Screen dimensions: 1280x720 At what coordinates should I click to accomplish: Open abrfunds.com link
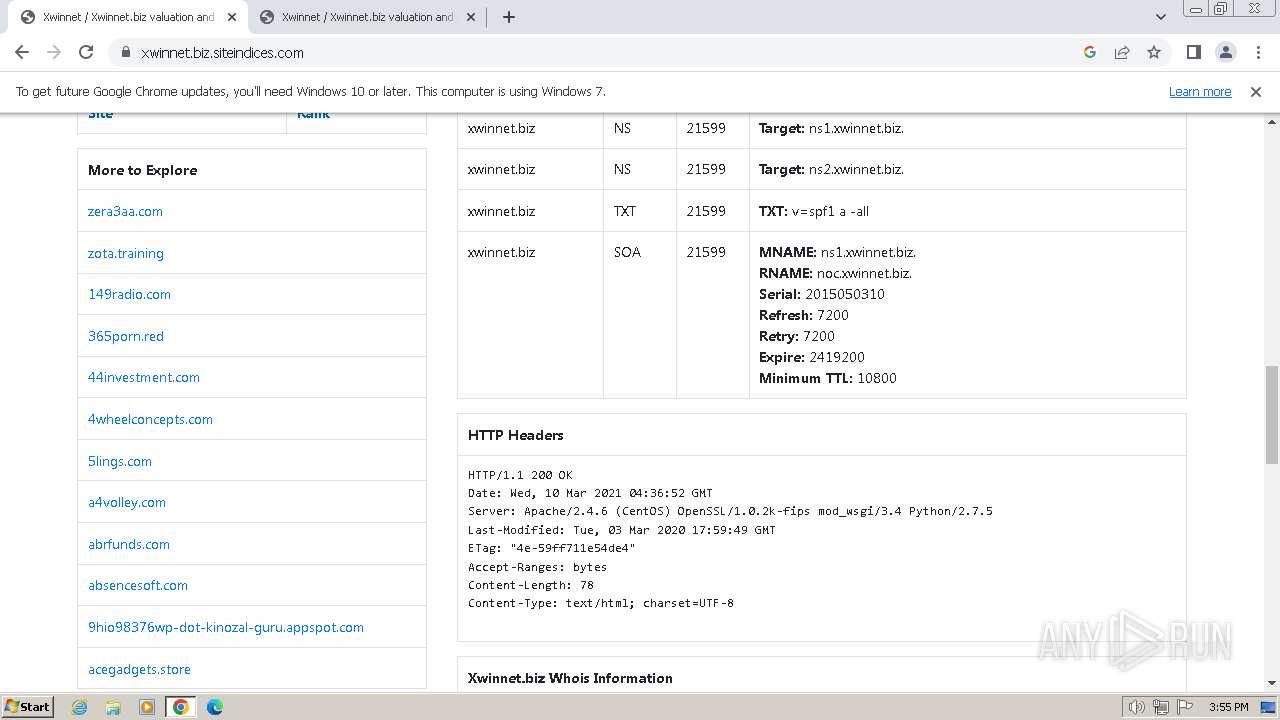tap(129, 544)
